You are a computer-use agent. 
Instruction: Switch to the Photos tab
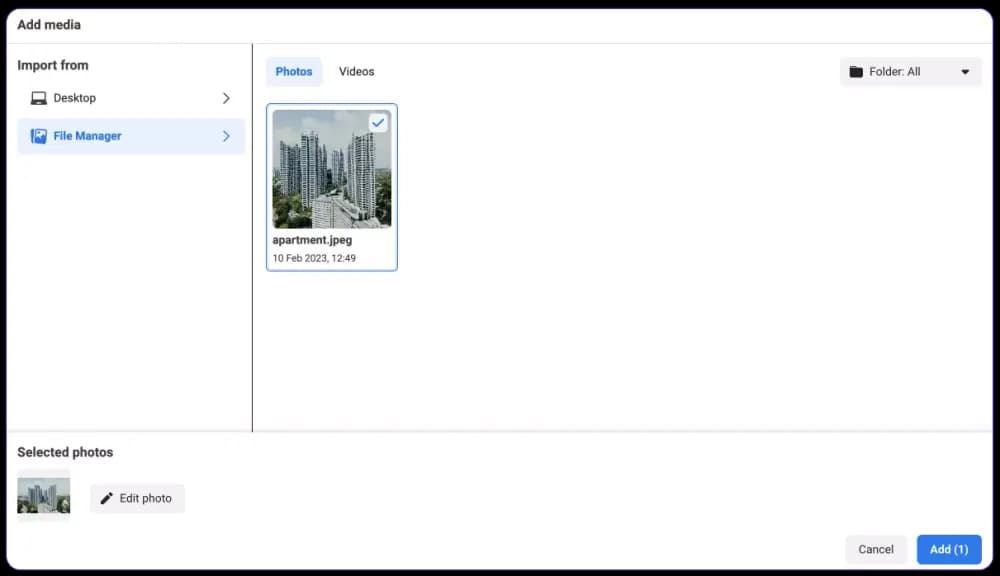click(x=294, y=72)
